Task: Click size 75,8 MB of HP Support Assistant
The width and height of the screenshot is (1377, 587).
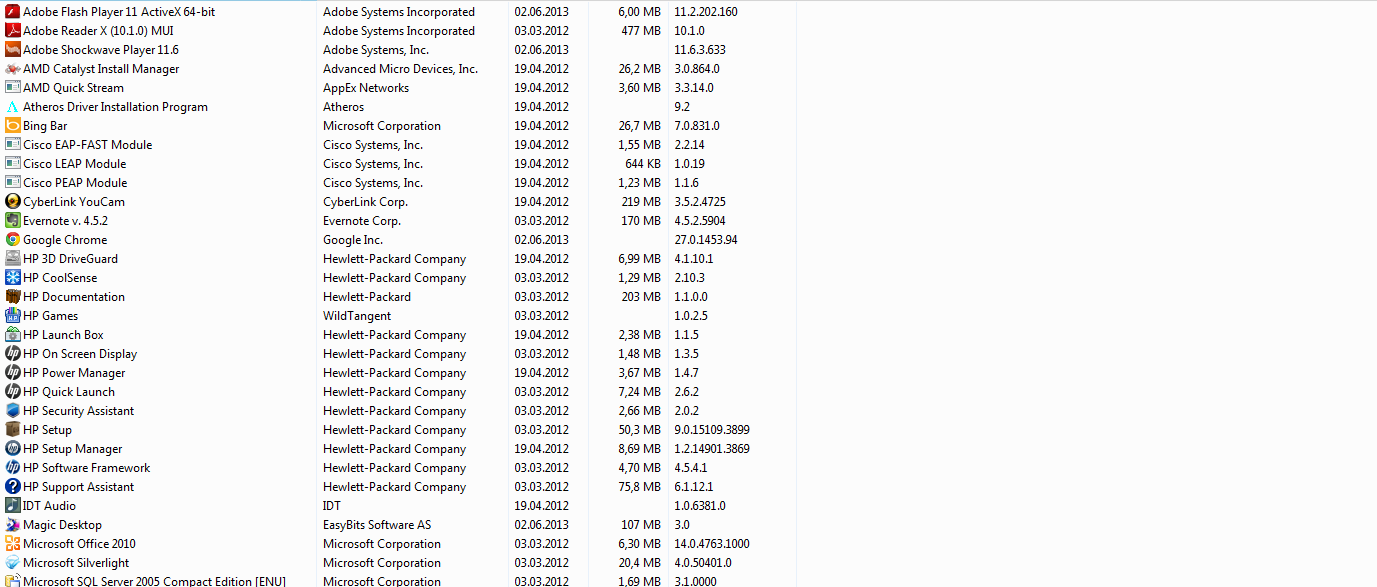Action: 639,487
